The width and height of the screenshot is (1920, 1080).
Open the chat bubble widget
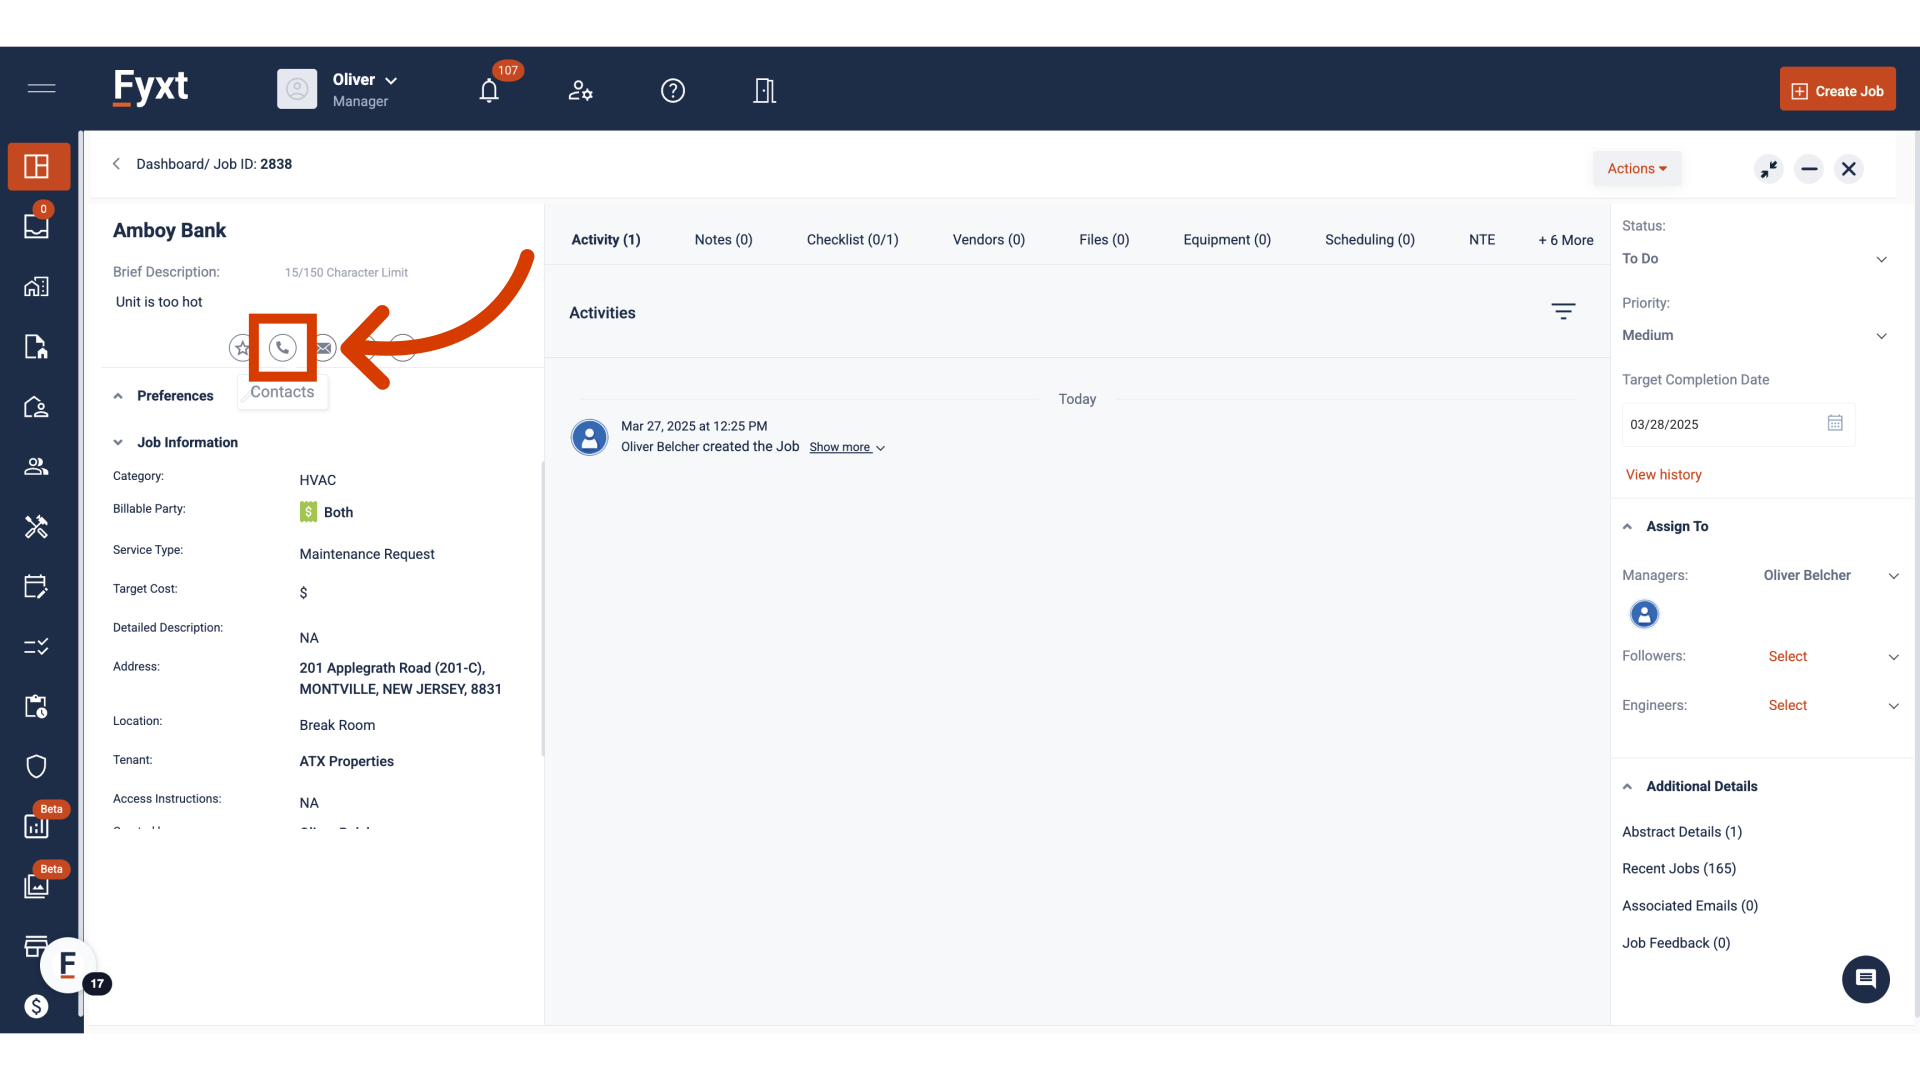[x=1865, y=979]
